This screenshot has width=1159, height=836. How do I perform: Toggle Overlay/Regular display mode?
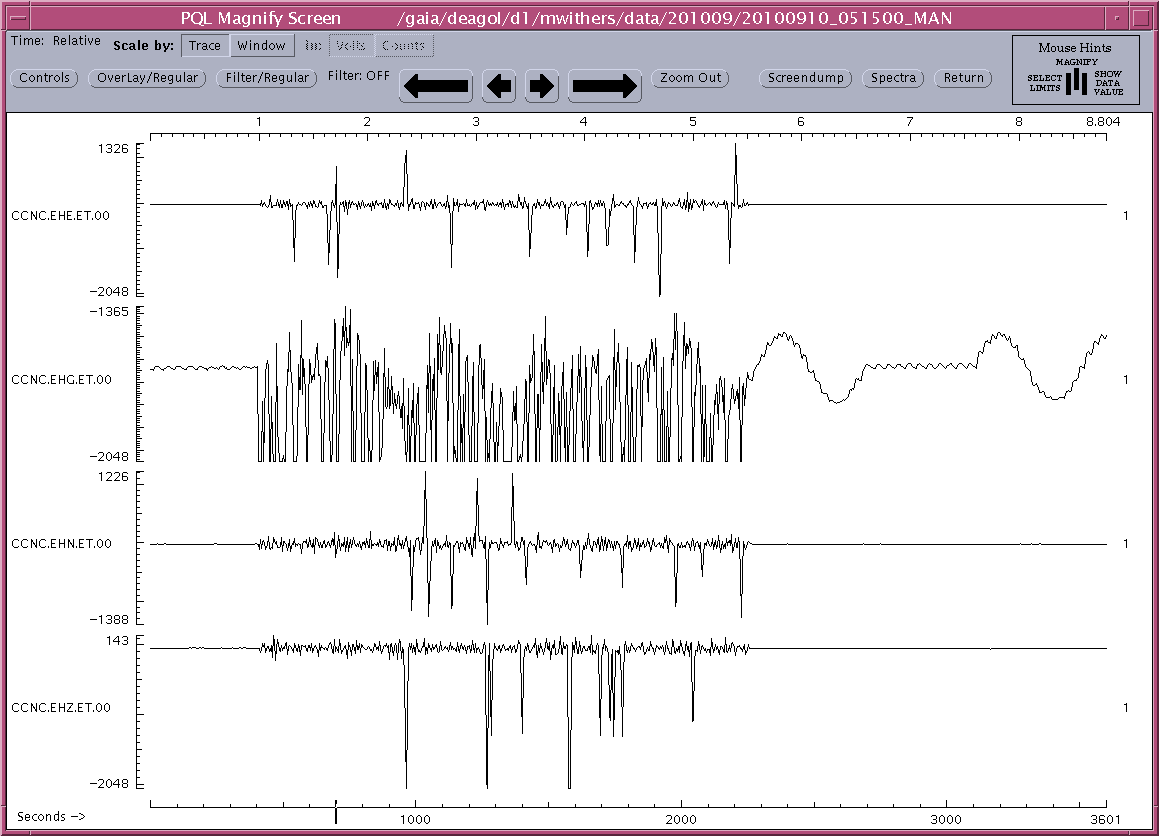[147, 78]
